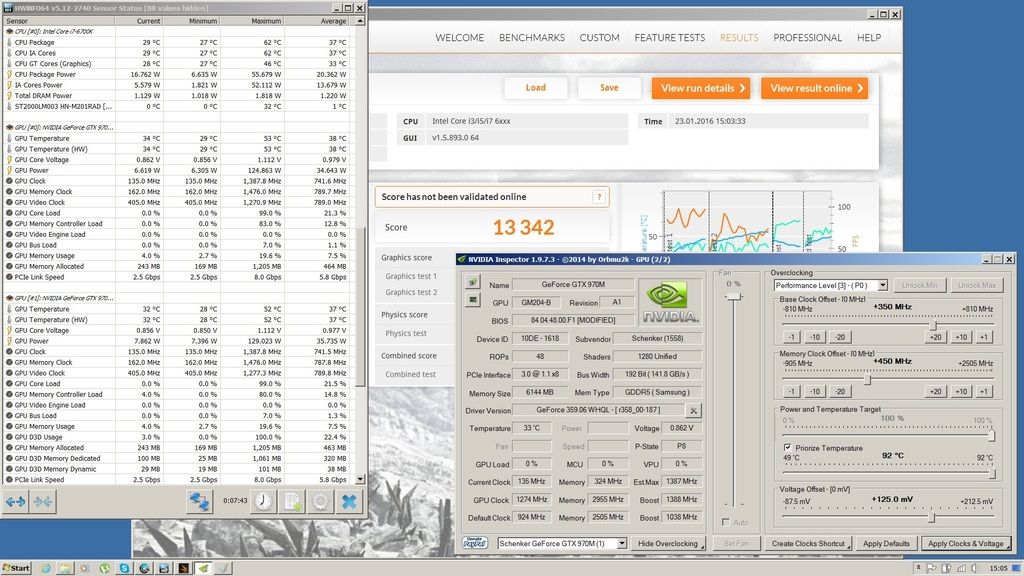Expand the Physics score section in 3DMark
Image resolution: width=1024 pixels, height=576 pixels.
click(x=414, y=314)
